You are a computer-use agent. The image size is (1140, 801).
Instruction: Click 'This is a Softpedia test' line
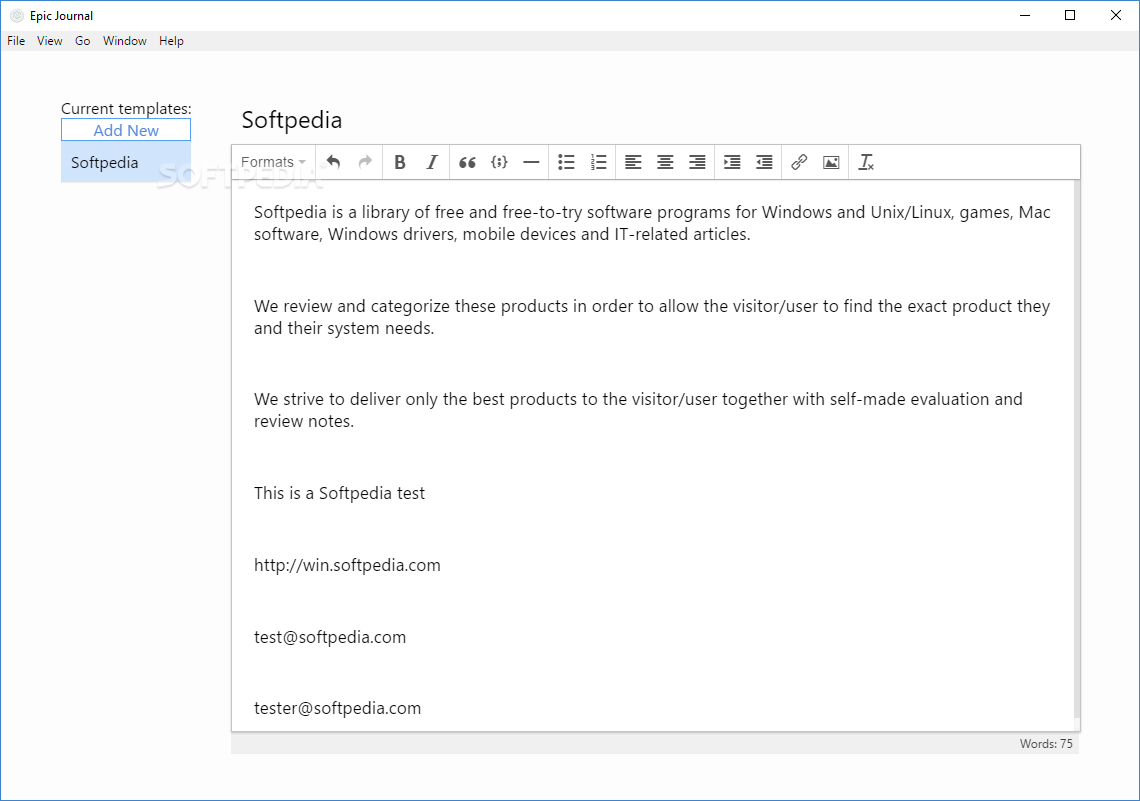[x=339, y=494]
